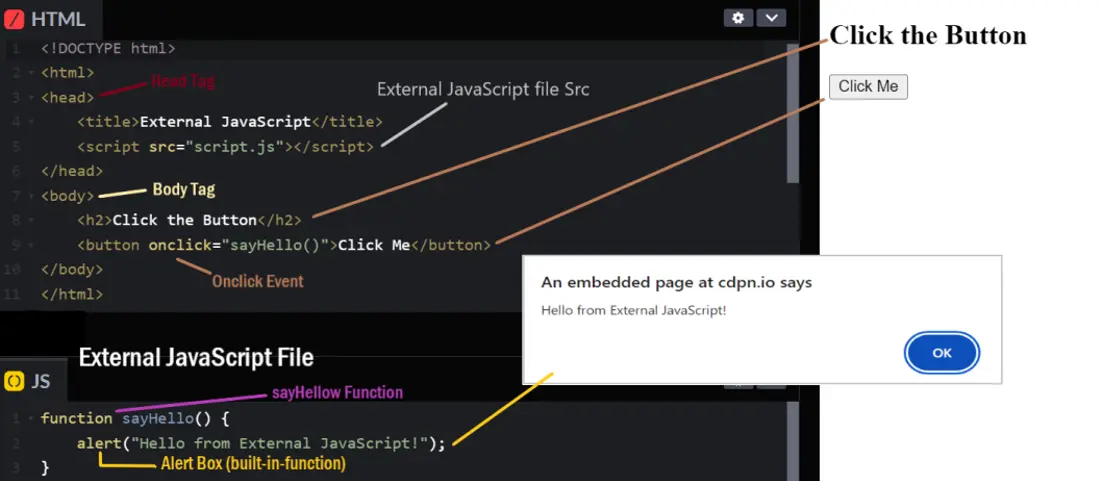Fold the <button> line arrow

point(30,245)
